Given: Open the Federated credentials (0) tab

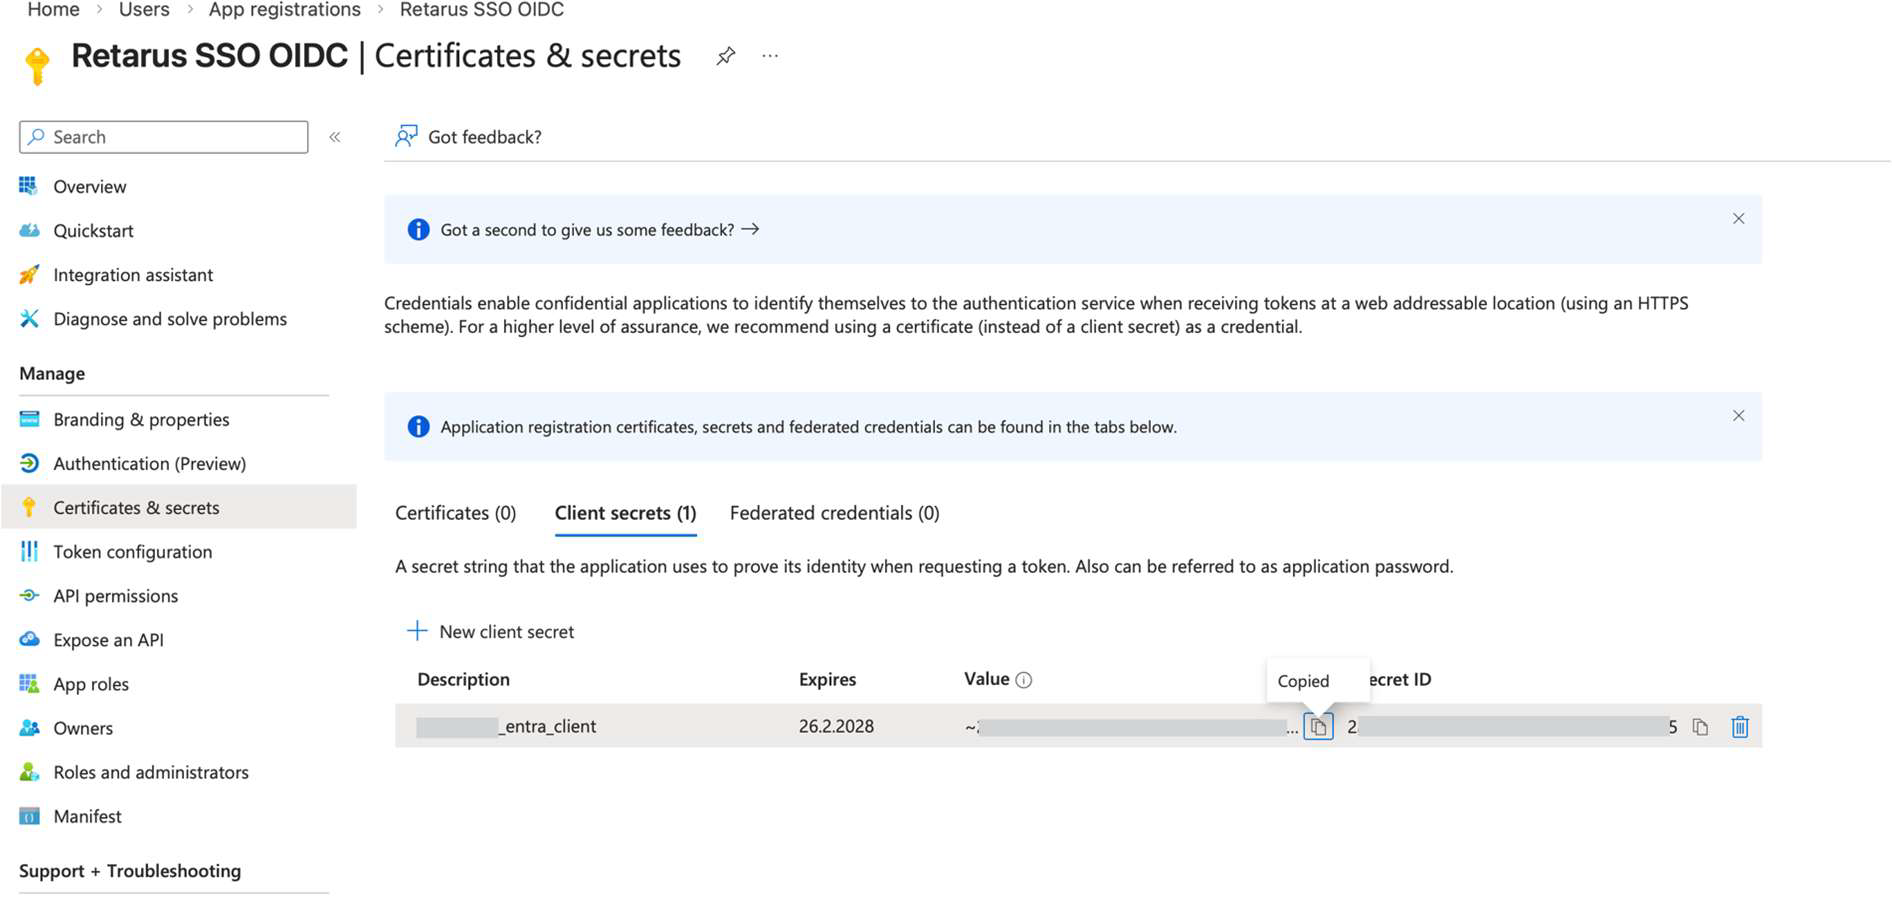Looking at the screenshot, I should point(834,513).
